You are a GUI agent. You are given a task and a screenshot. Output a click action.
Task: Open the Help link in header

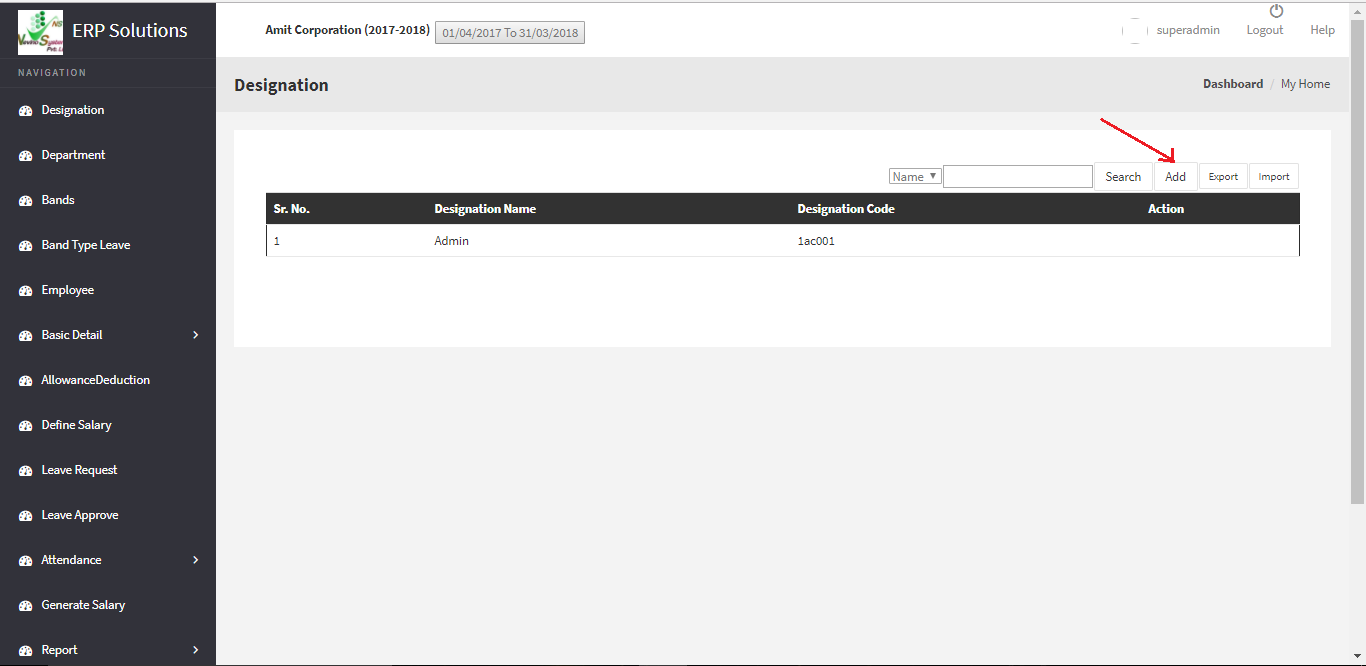point(1322,30)
